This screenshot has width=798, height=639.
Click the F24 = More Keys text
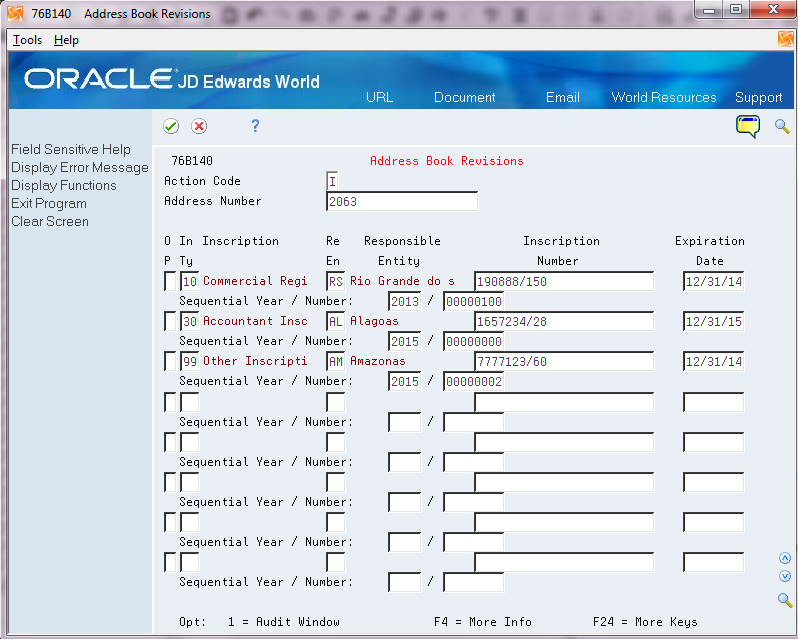[645, 622]
